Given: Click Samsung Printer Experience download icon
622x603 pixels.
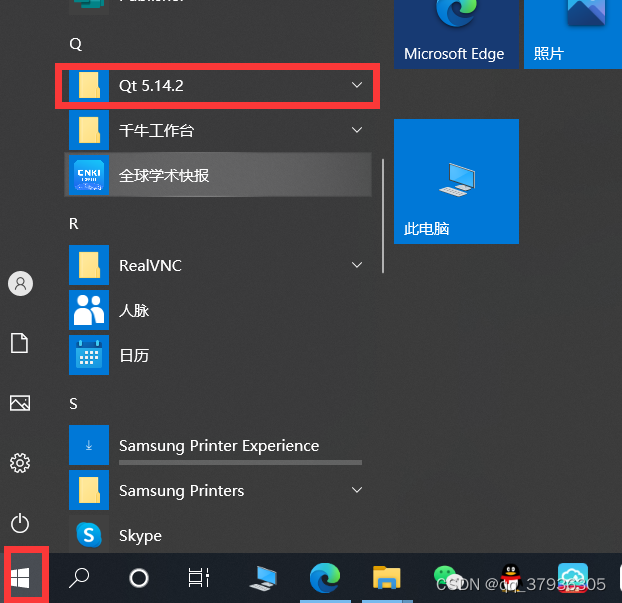Looking at the screenshot, I should pyautogui.click(x=89, y=445).
